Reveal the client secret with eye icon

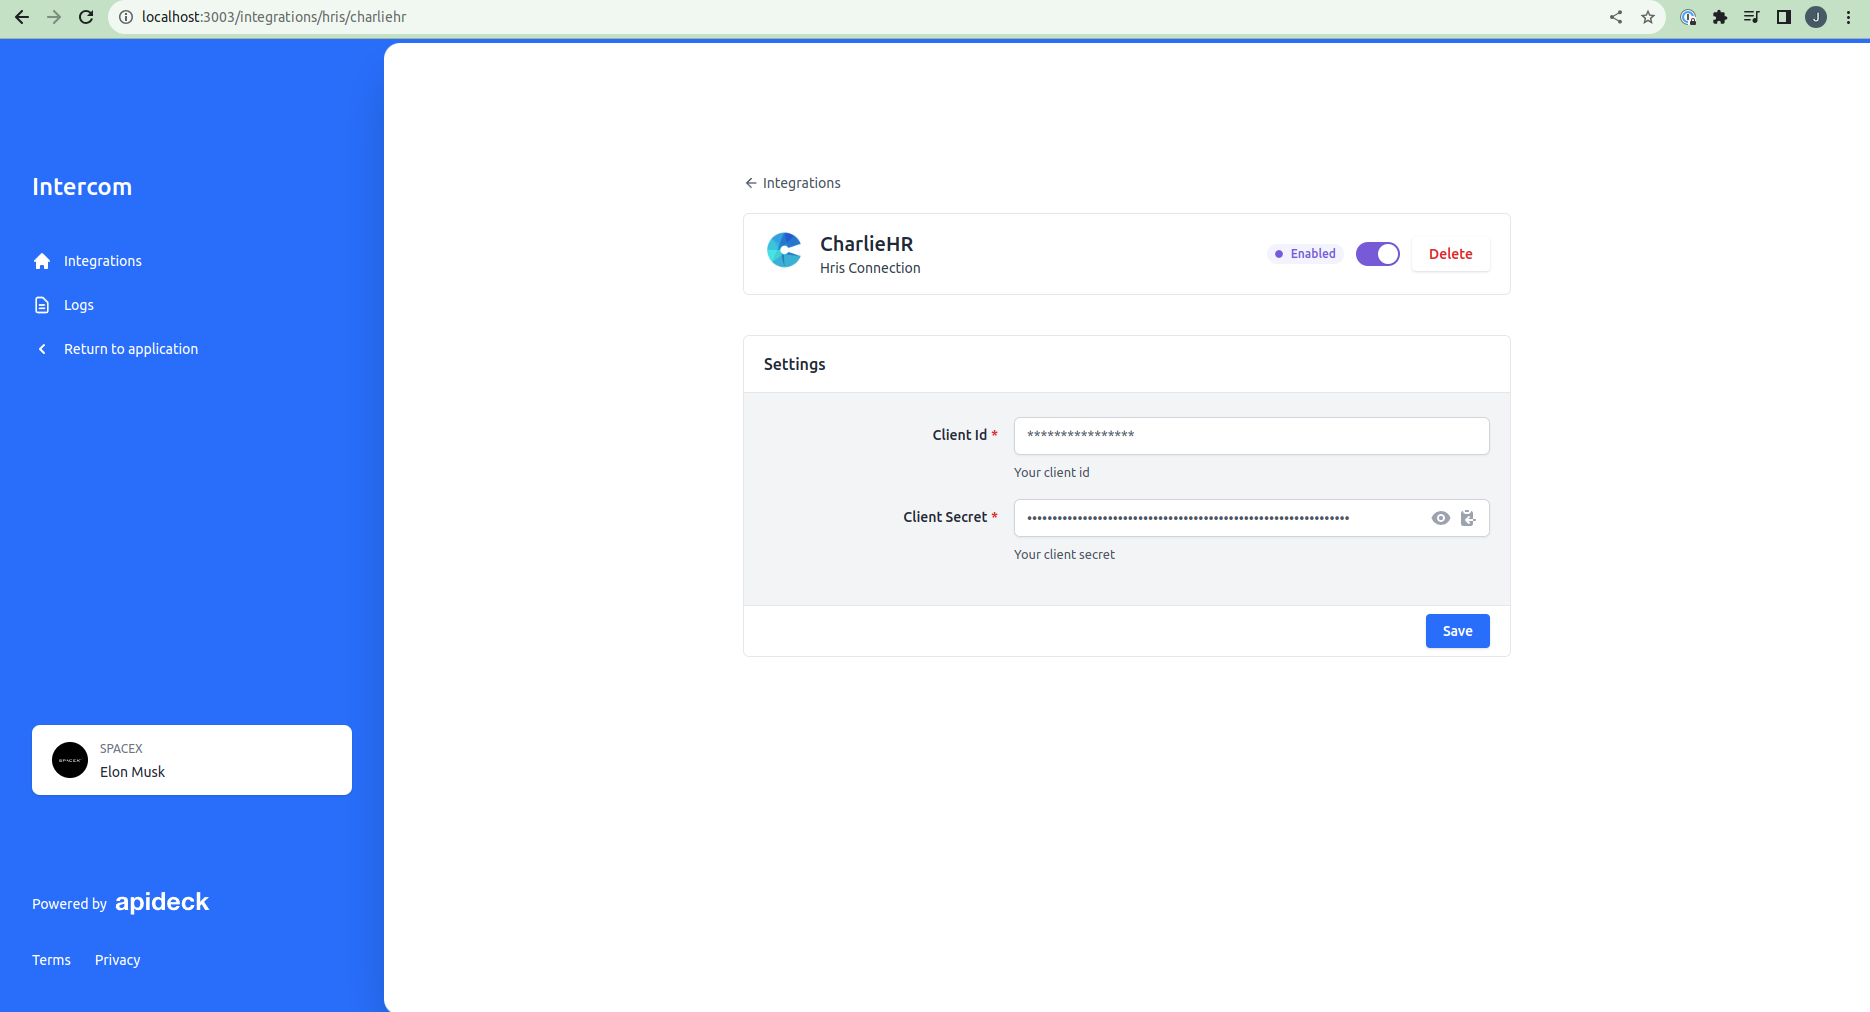click(1440, 518)
